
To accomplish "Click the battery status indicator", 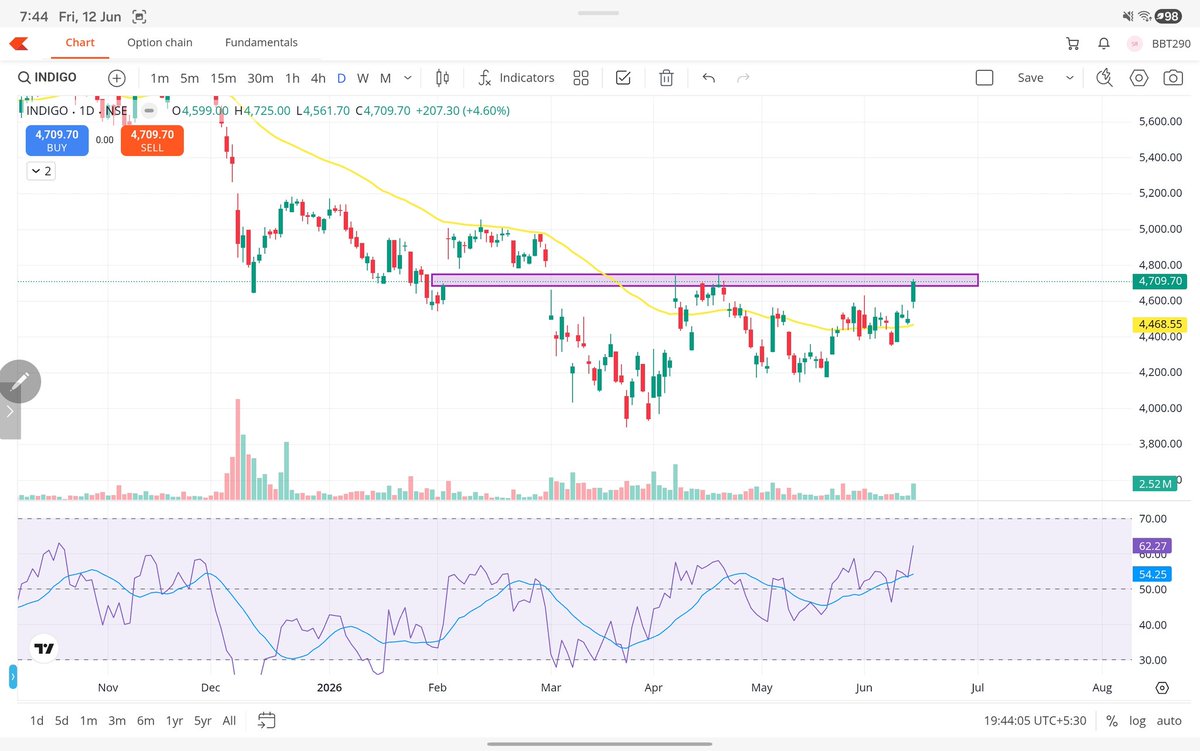I will pyautogui.click(x=1169, y=17).
